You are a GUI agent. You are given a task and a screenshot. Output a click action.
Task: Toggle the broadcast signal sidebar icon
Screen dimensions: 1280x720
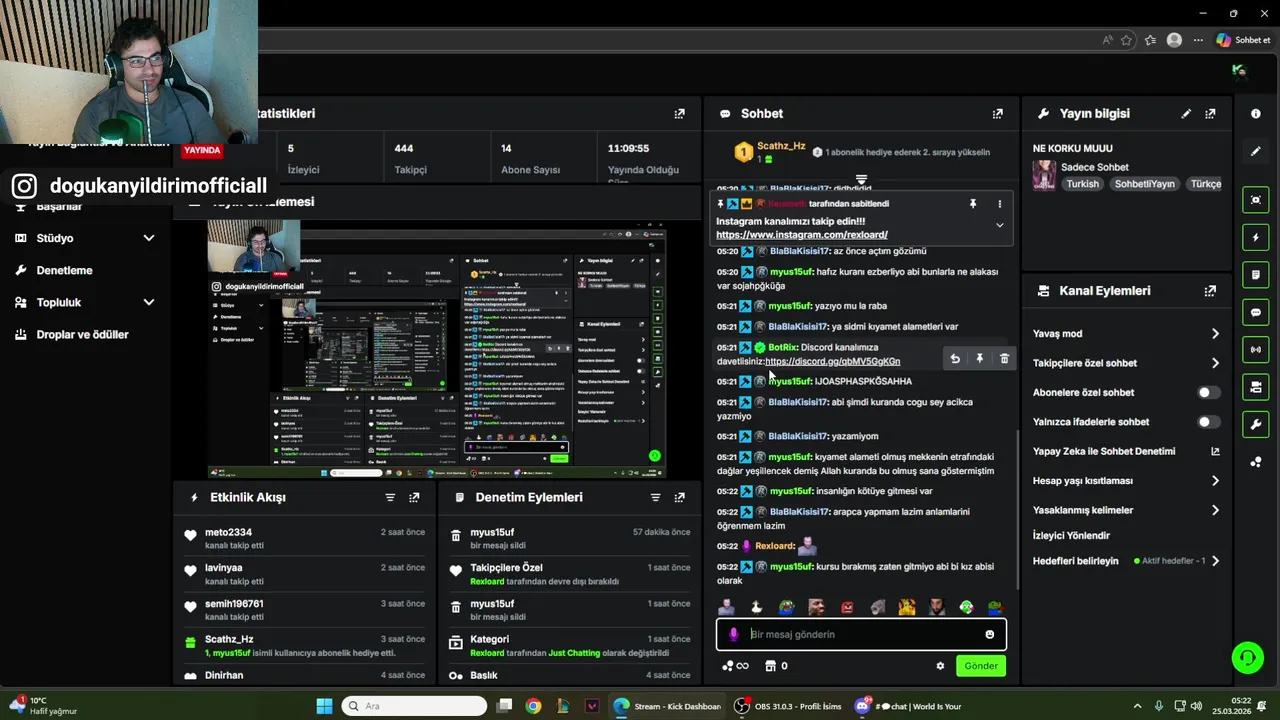point(1256,350)
